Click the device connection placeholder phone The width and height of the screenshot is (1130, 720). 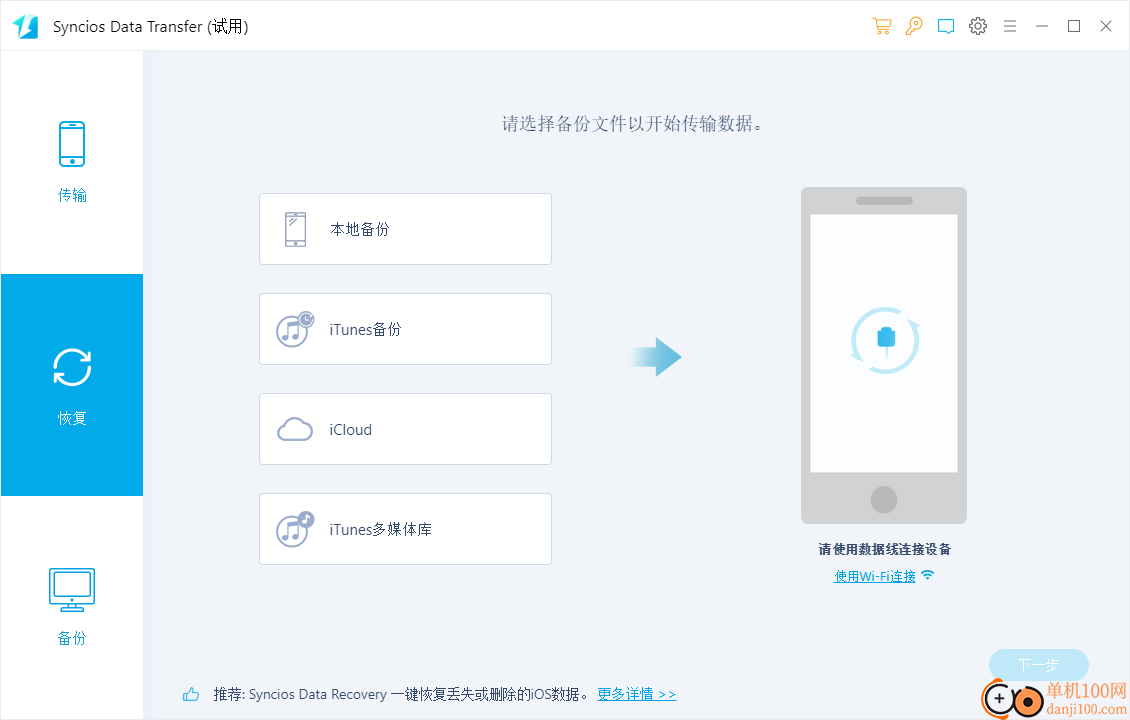pos(884,355)
